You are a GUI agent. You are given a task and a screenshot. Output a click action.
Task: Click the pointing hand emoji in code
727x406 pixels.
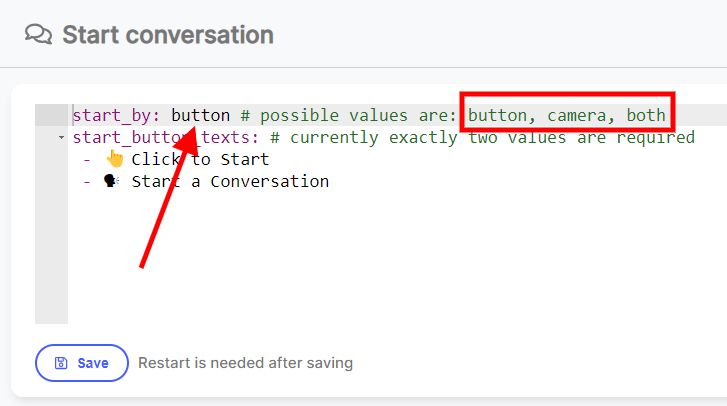point(115,159)
